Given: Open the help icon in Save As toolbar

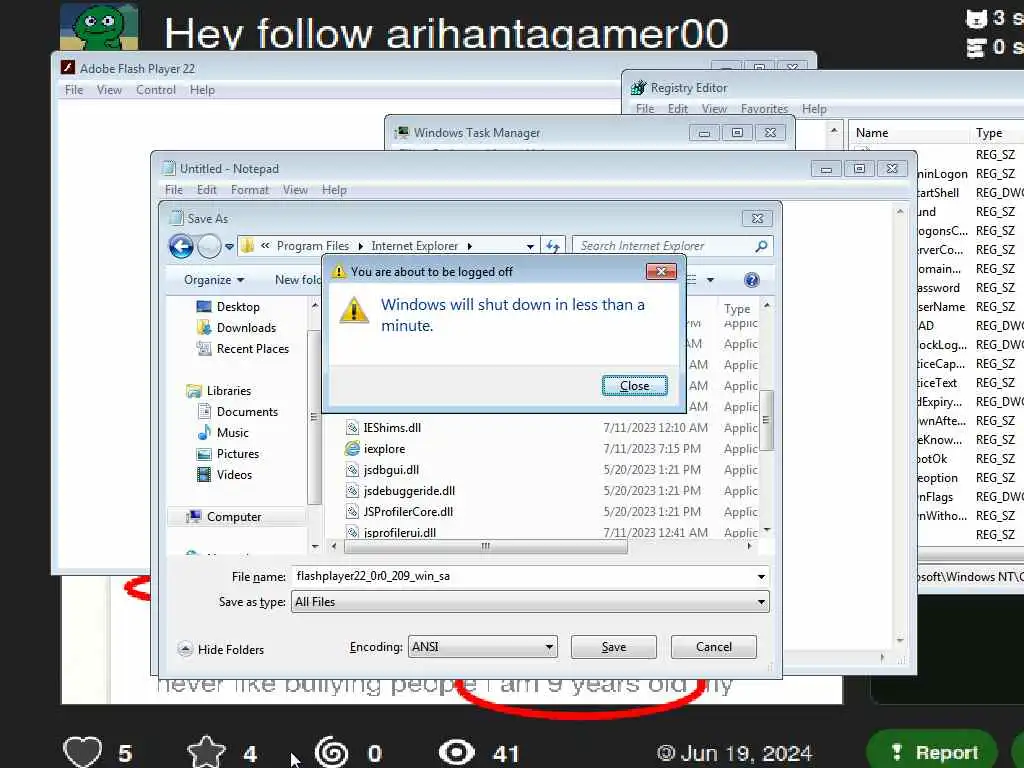Looking at the screenshot, I should click(752, 280).
